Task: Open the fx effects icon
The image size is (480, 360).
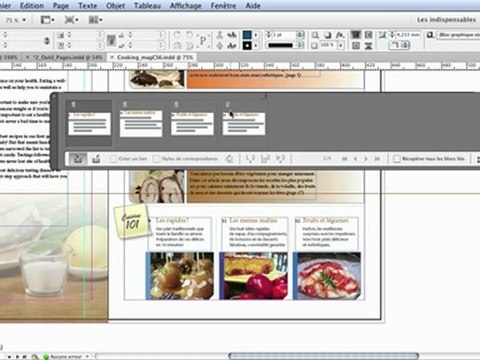Action: (x=340, y=35)
